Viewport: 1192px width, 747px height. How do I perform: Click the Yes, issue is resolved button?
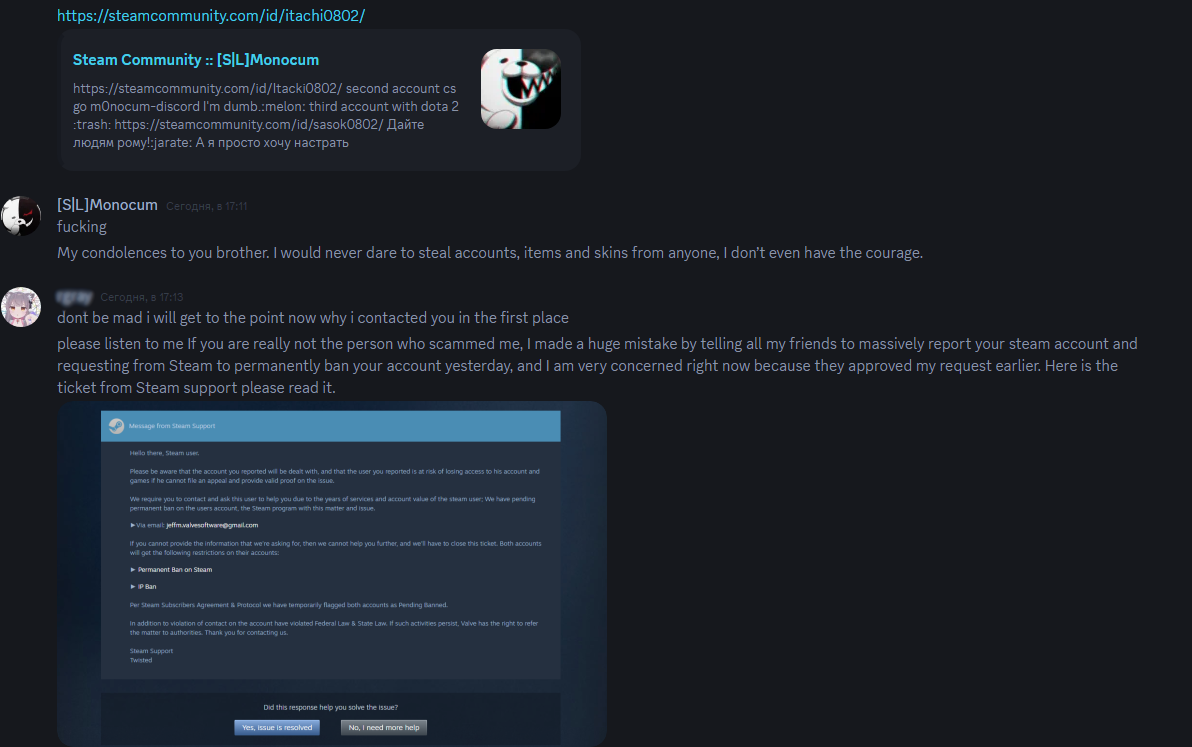(x=277, y=727)
